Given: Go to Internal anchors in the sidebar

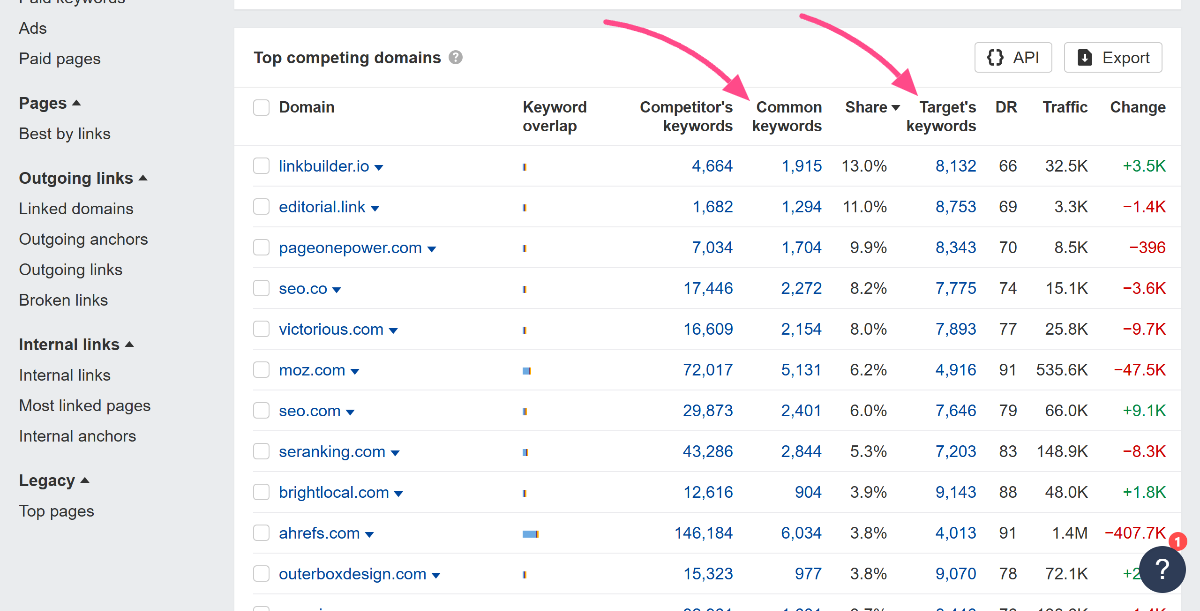Looking at the screenshot, I should [x=78, y=436].
